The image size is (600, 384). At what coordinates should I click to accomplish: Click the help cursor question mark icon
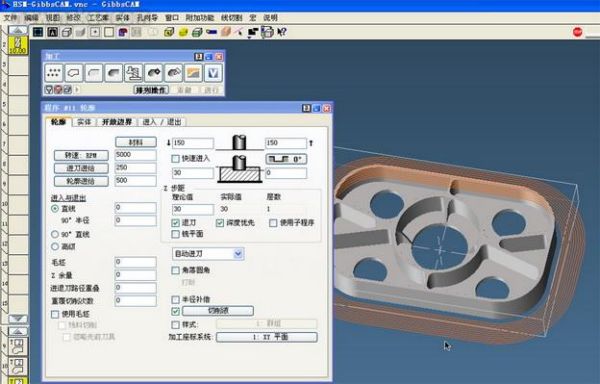(x=282, y=32)
